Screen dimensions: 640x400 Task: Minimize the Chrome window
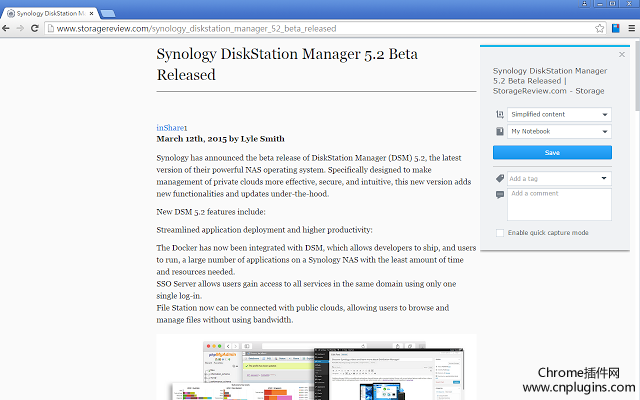[x=599, y=3]
